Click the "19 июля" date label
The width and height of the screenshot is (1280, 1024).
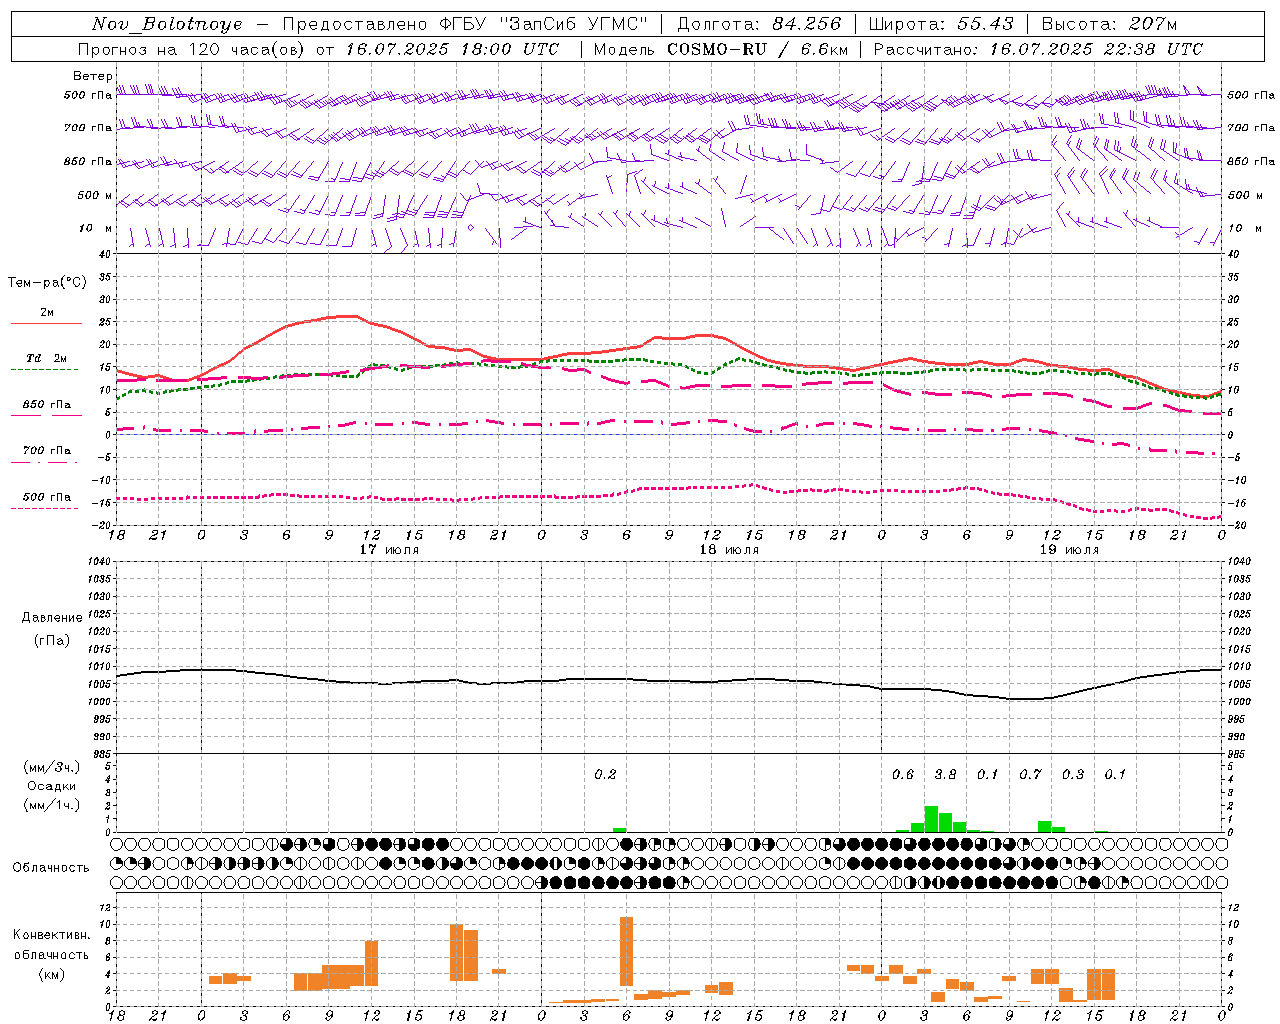[1069, 550]
